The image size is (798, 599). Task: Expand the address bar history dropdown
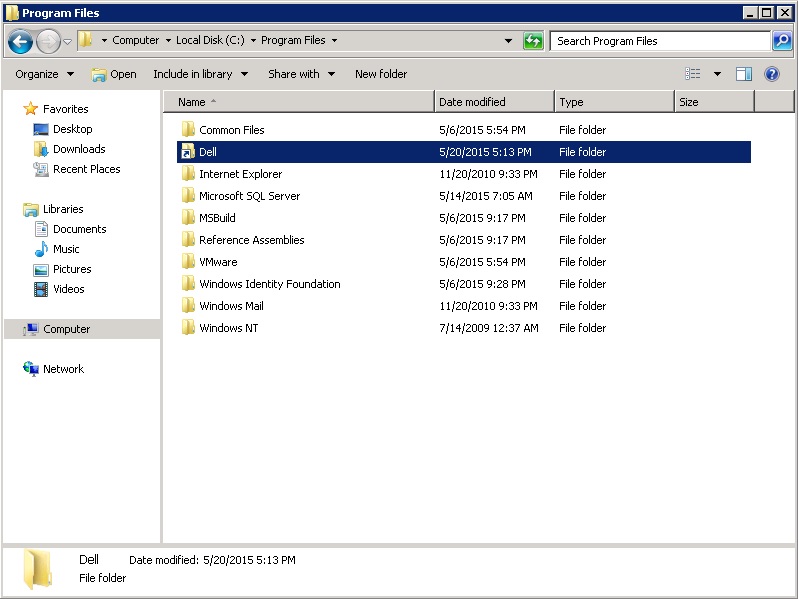[508, 41]
